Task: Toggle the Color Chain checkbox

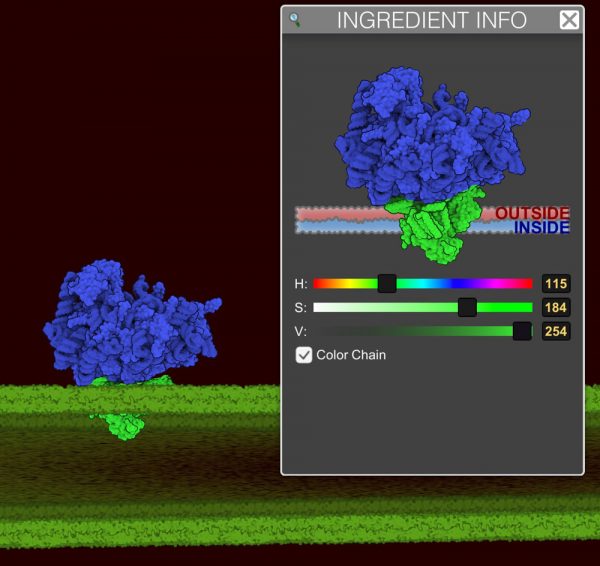Action: tap(304, 355)
